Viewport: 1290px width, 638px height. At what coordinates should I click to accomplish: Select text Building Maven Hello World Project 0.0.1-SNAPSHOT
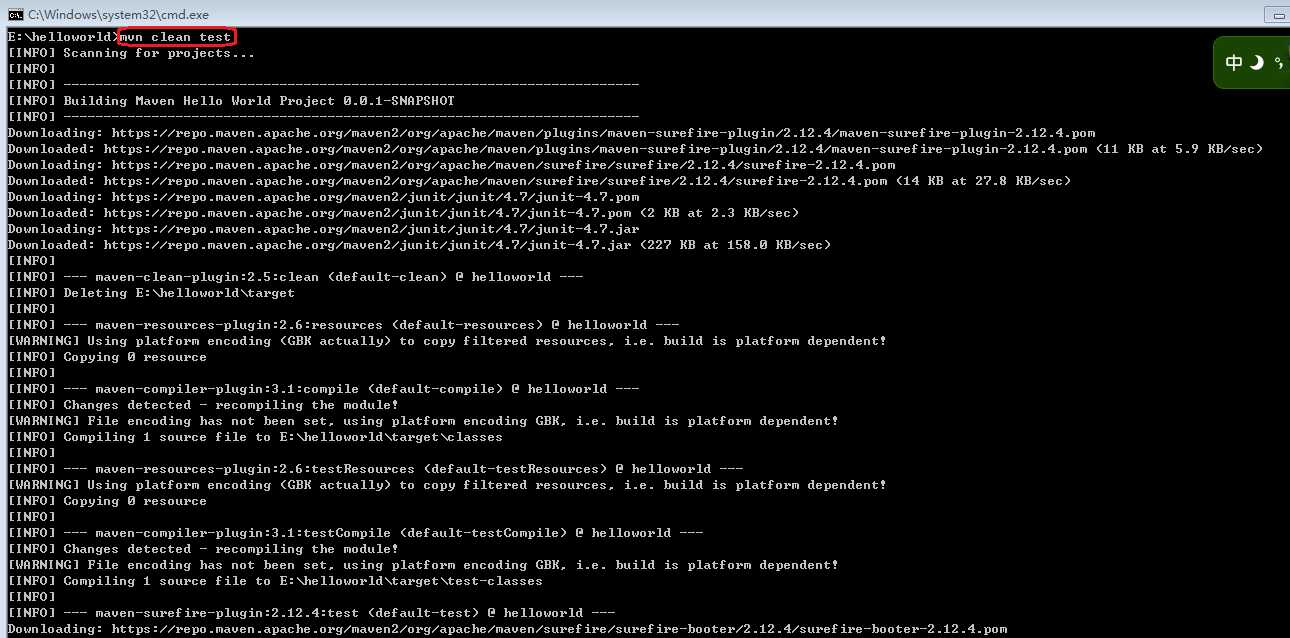259,101
